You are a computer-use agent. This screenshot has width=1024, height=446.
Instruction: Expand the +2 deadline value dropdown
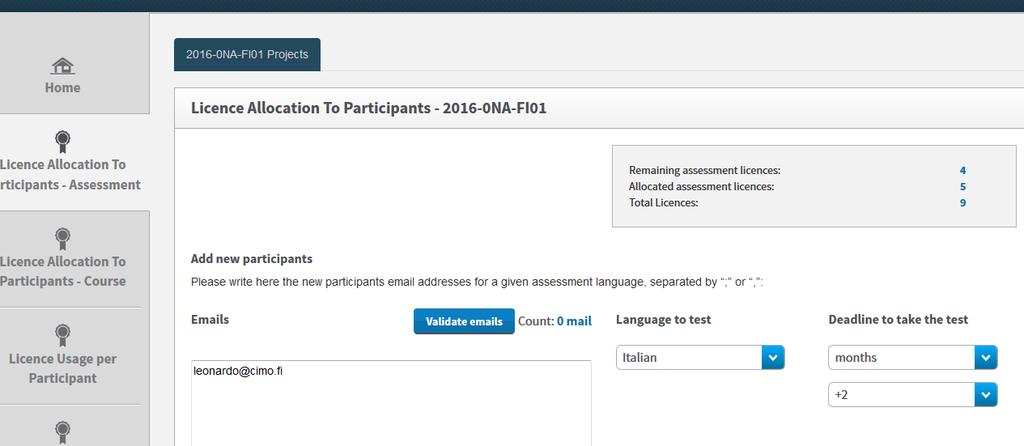pos(912,394)
